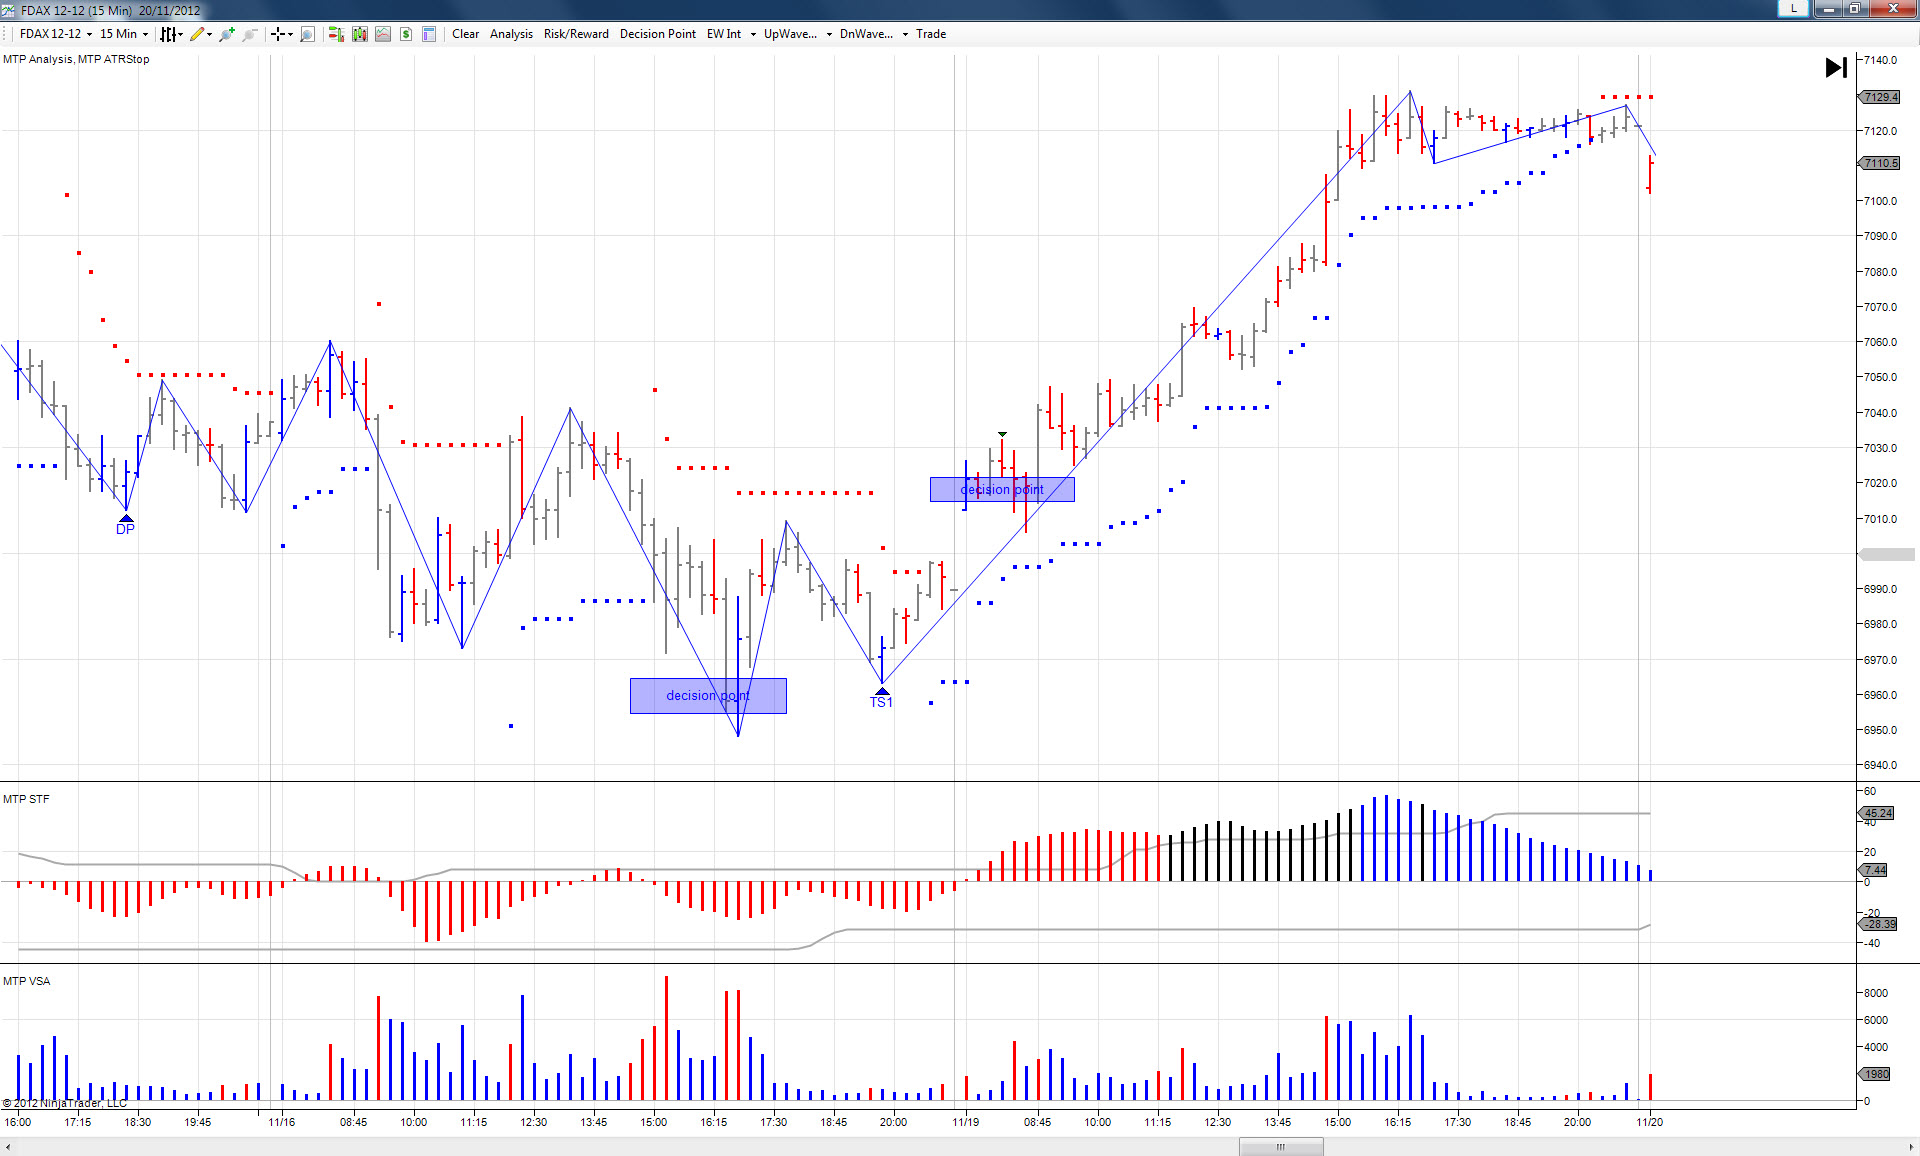Viewport: 1920px width, 1156px height.
Task: Click the 7.44 MTP STF value marker
Action: click(x=1874, y=870)
